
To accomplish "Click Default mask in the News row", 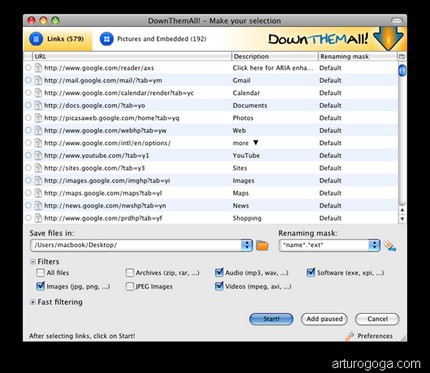I will coord(330,206).
